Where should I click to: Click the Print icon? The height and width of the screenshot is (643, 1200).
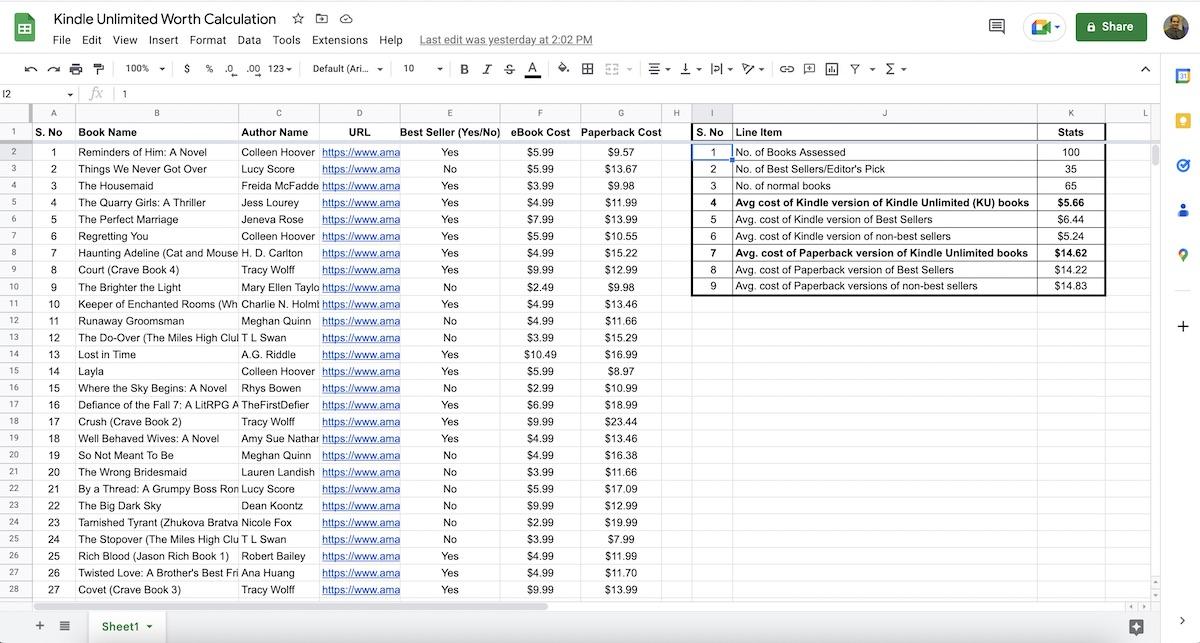tap(76, 69)
